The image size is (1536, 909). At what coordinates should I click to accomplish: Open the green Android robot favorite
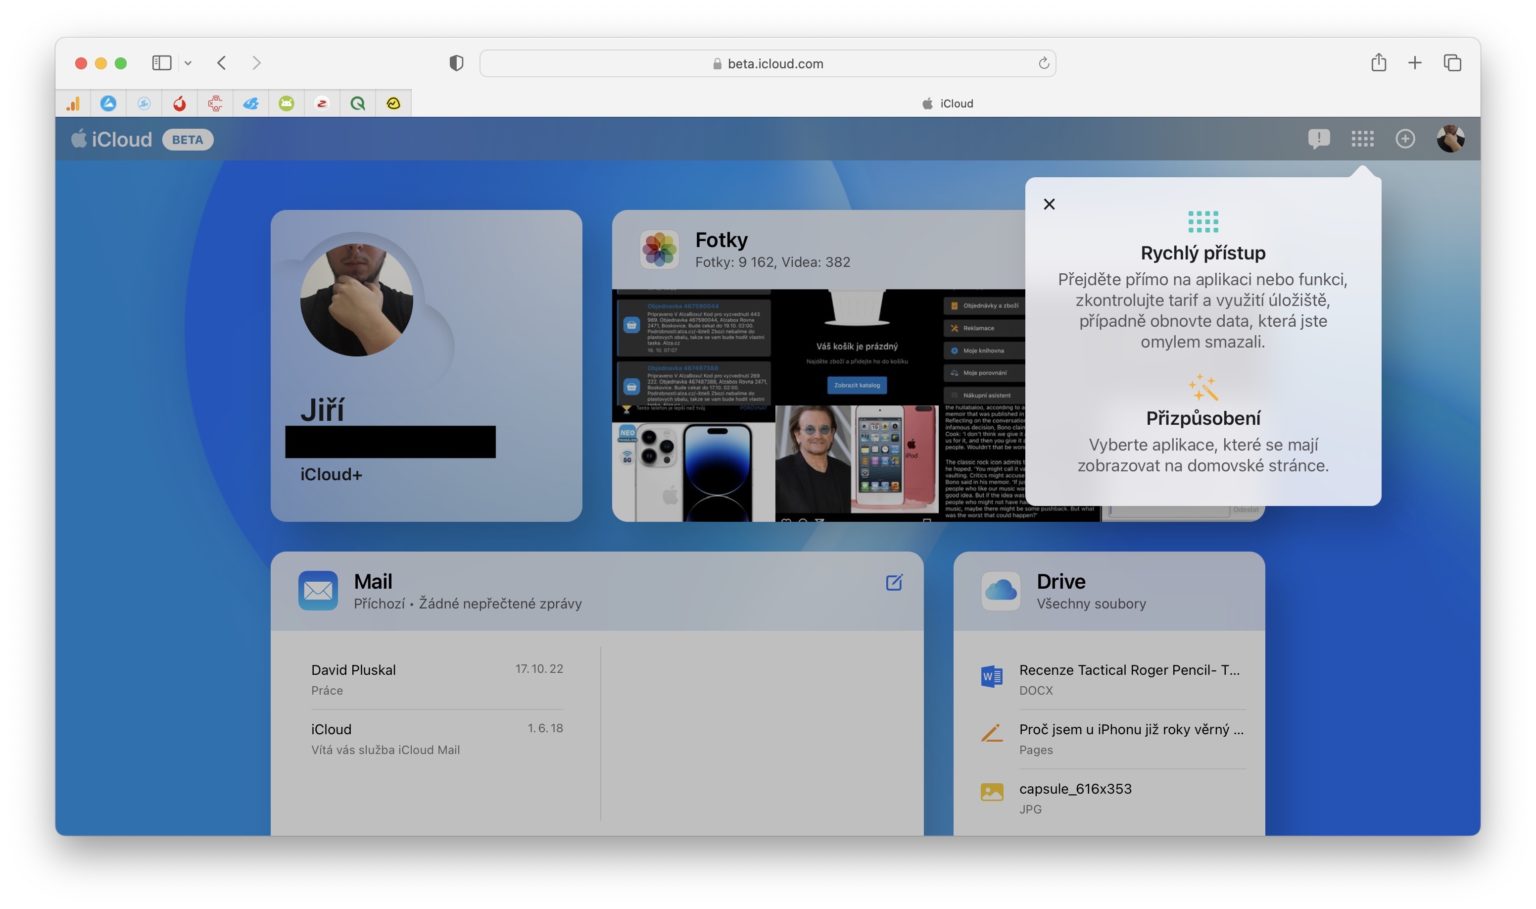(x=286, y=103)
